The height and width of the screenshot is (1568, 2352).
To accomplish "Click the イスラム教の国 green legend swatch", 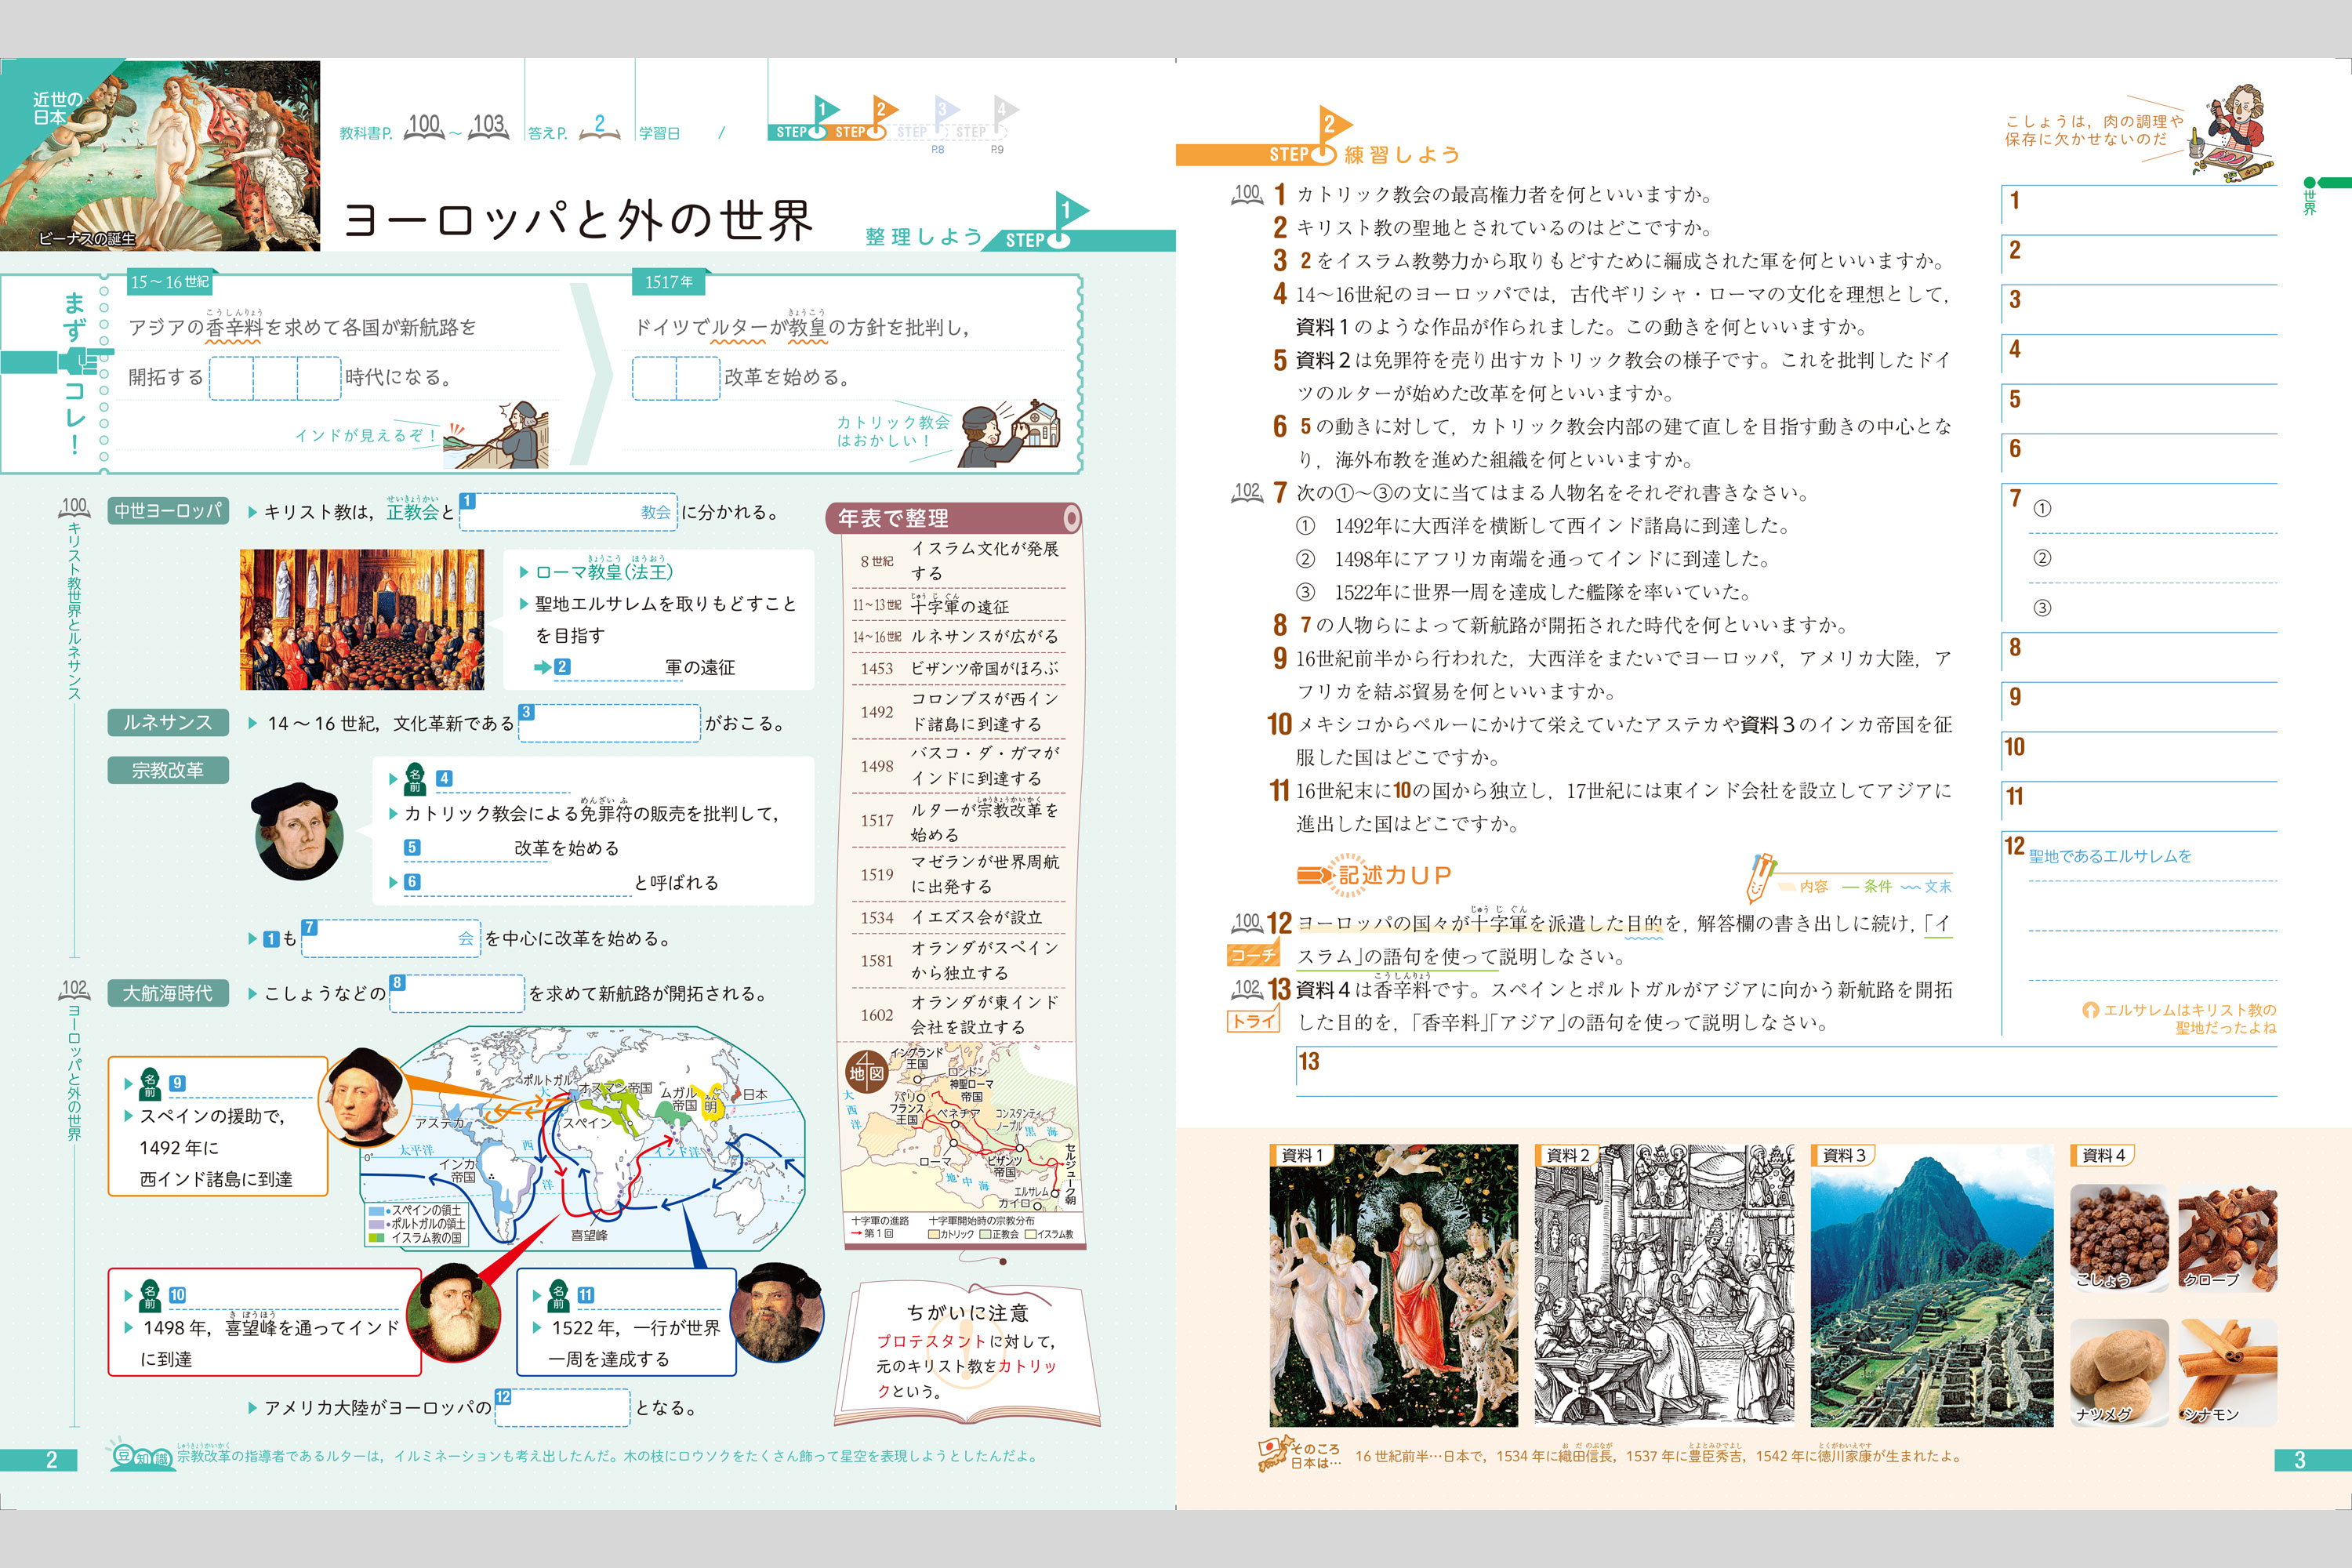I will click(x=377, y=1238).
